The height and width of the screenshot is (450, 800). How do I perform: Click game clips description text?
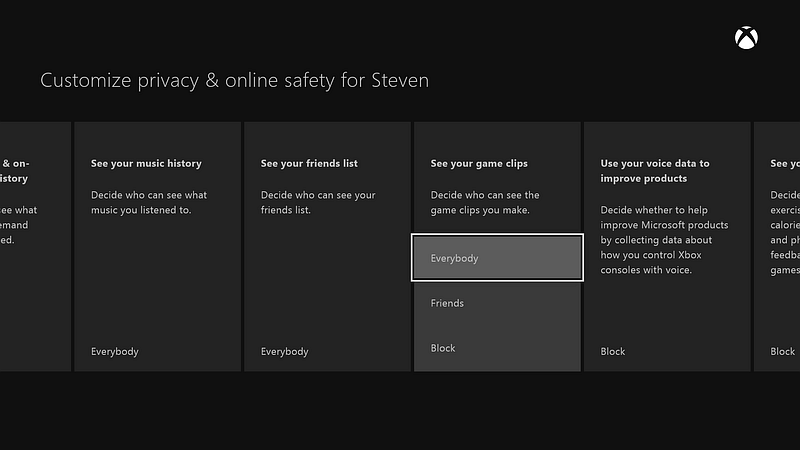click(485, 203)
